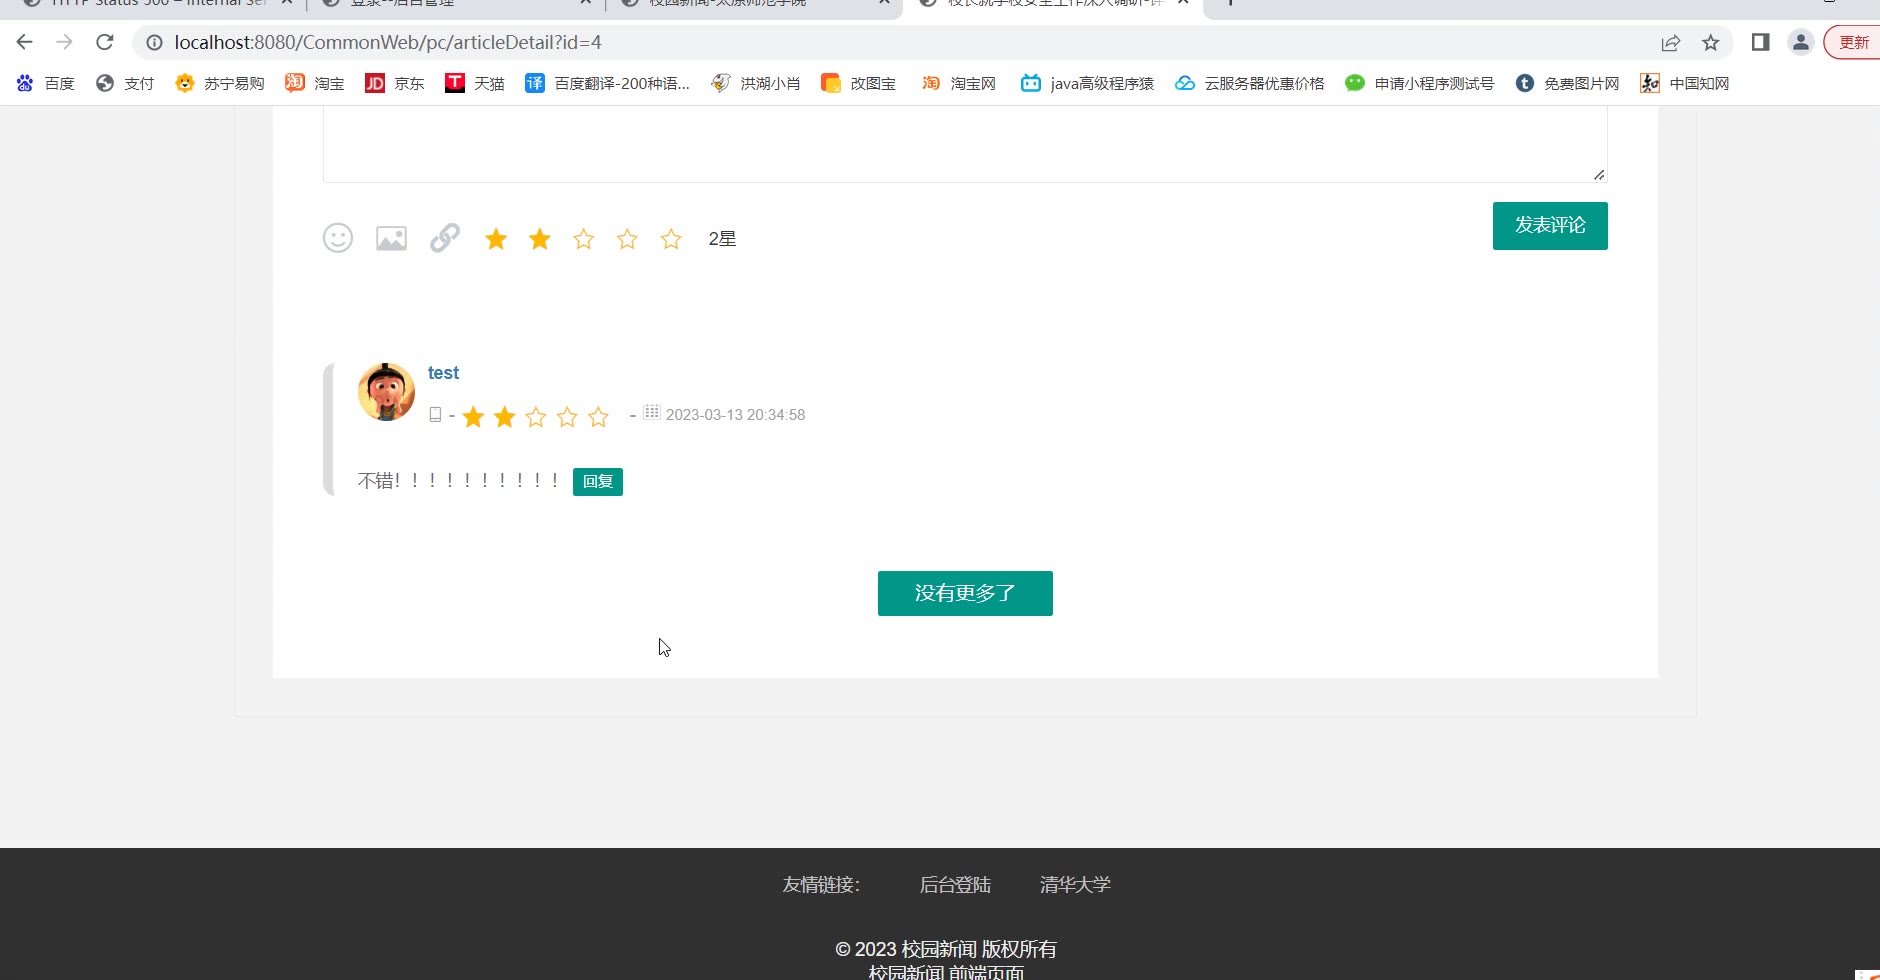Click the resize handle of the comment box

point(1599,175)
